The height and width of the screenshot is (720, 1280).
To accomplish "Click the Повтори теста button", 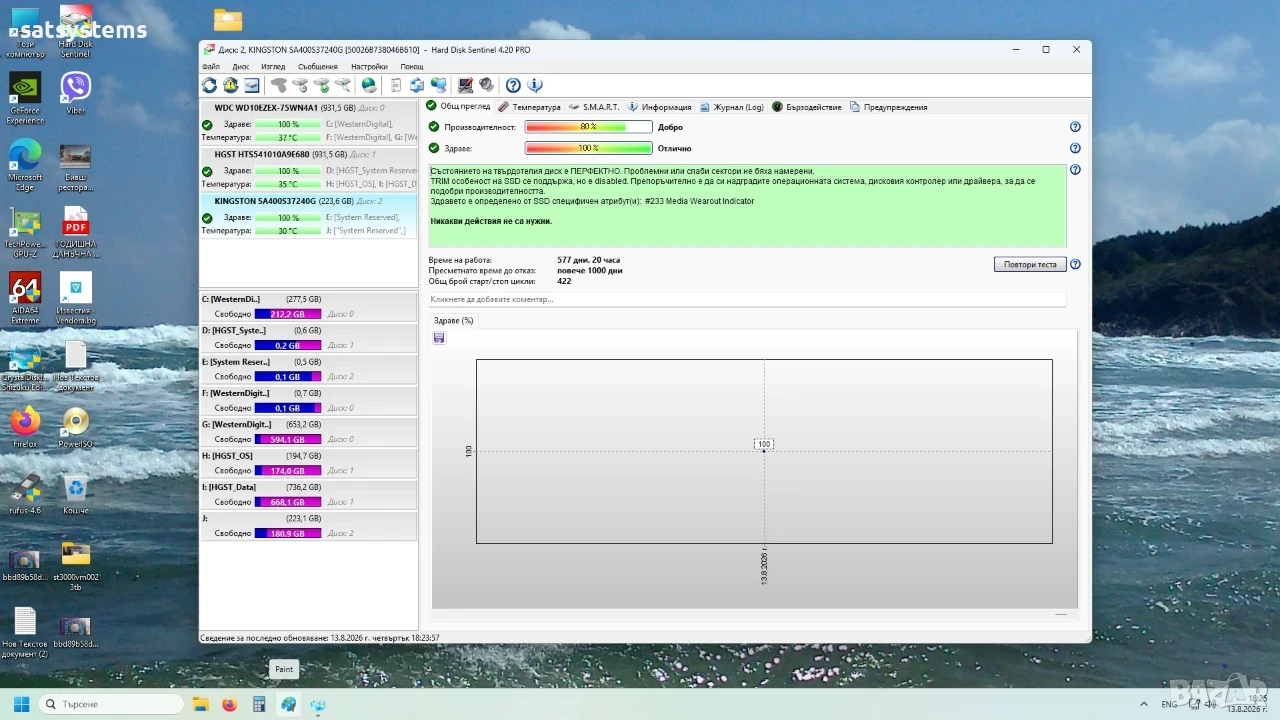I will click(1030, 265).
